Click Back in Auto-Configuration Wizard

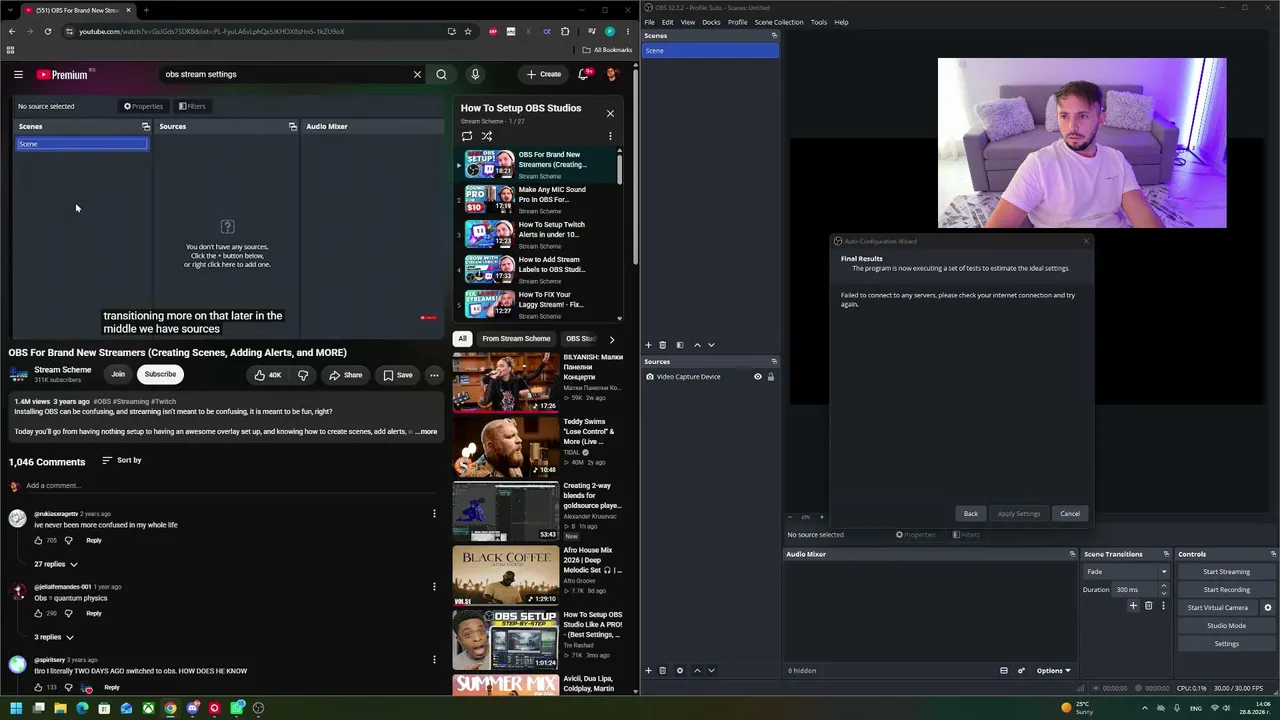971,514
